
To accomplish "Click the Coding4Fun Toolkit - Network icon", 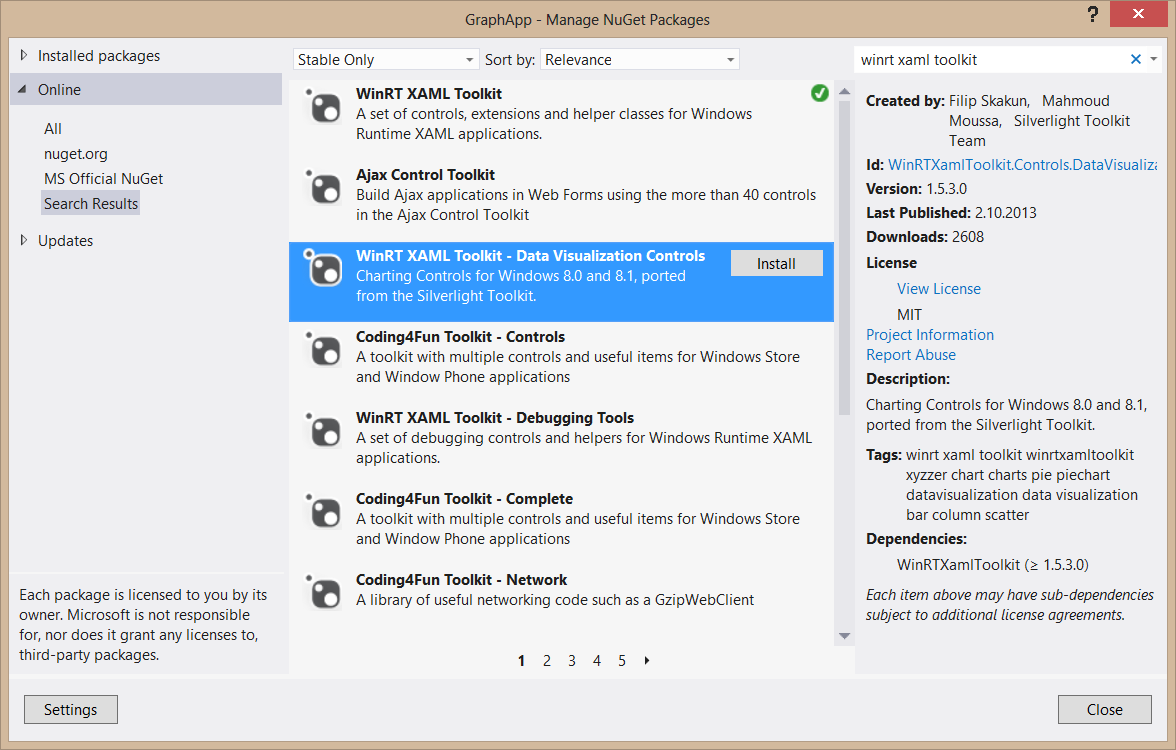I will [x=323, y=593].
